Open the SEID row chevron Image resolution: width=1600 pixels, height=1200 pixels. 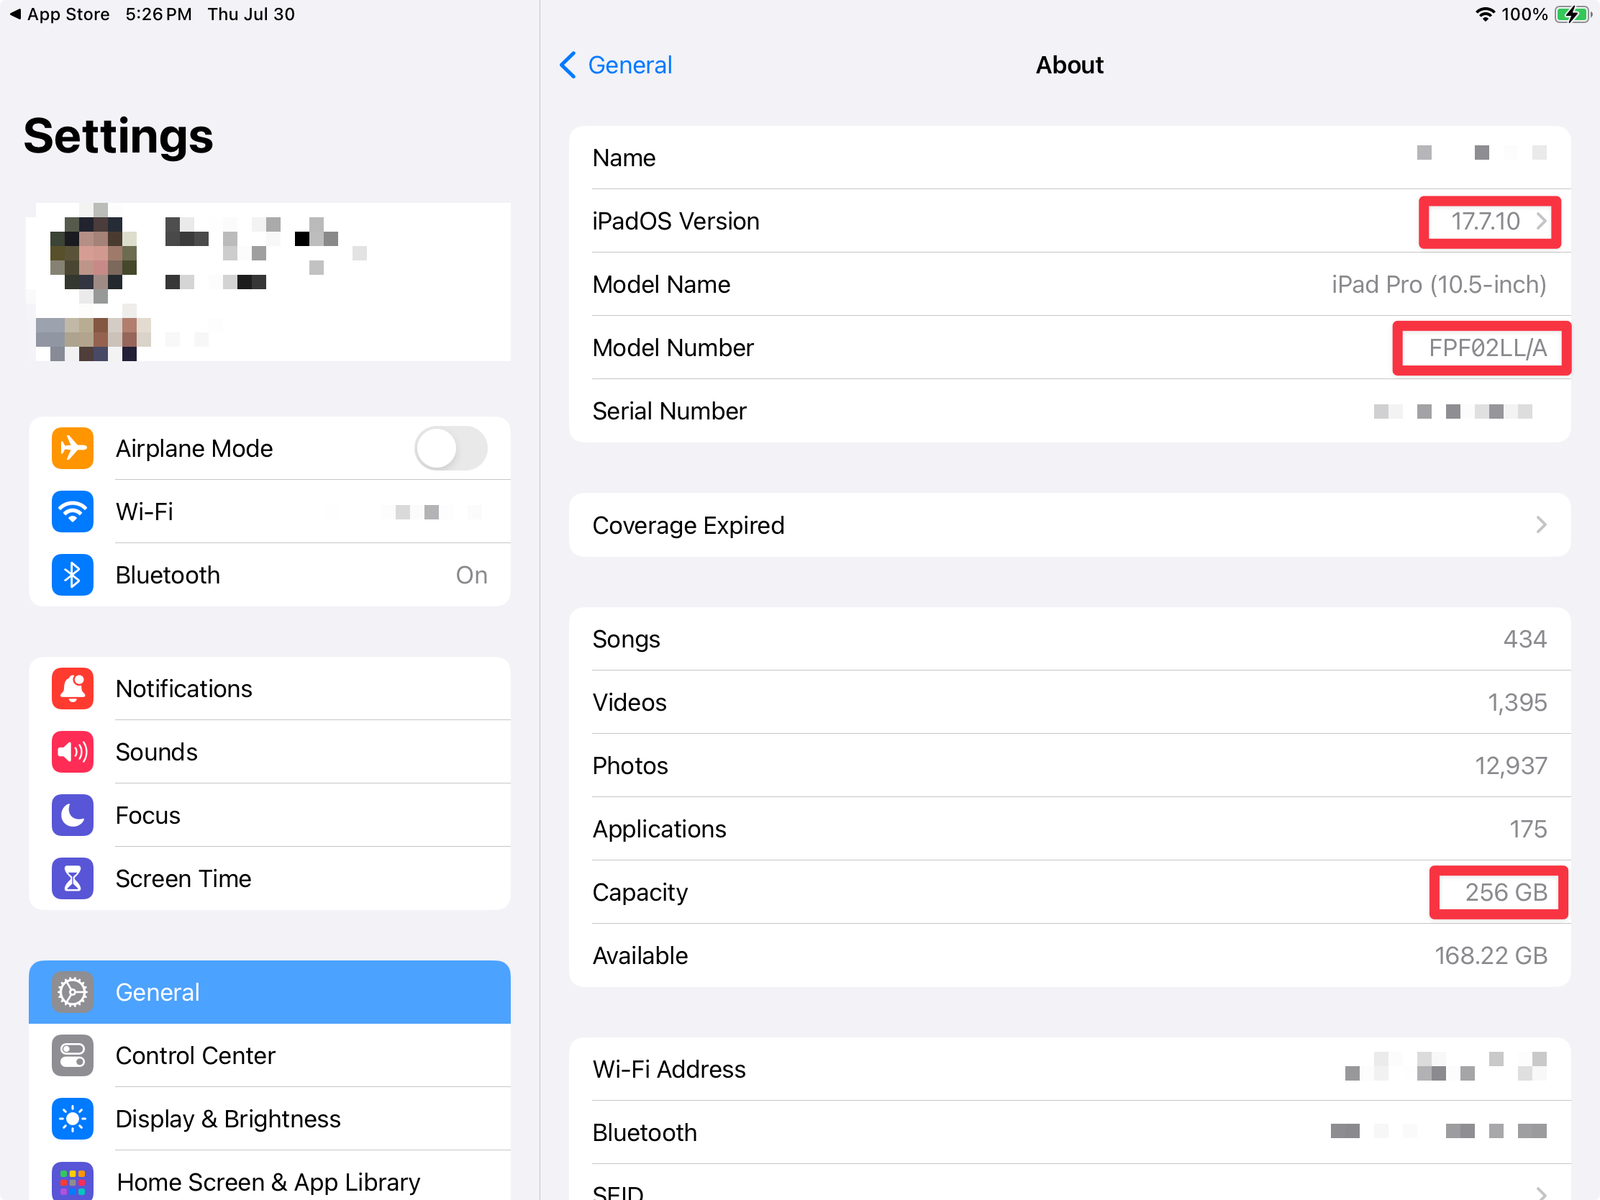coord(1542,1192)
